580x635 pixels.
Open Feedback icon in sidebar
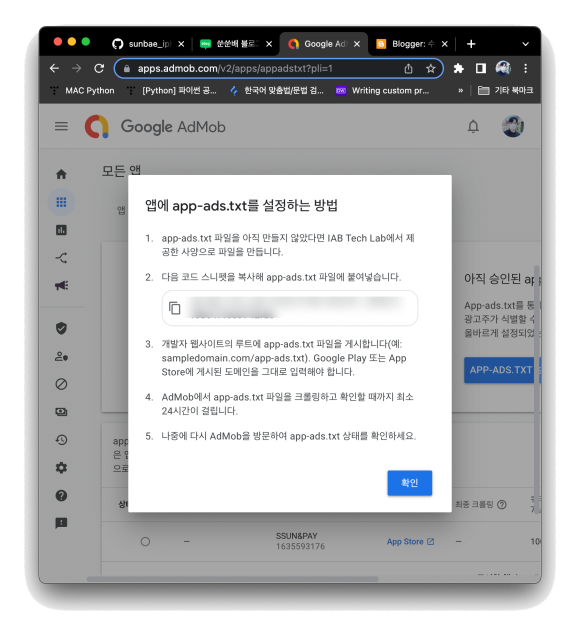(61, 523)
